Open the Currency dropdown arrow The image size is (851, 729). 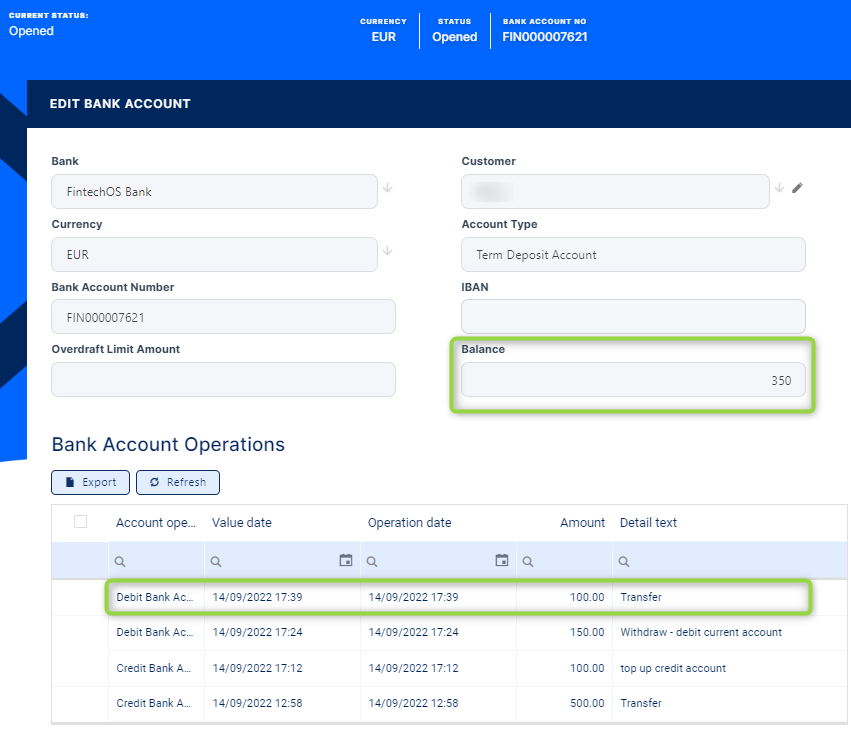click(387, 250)
